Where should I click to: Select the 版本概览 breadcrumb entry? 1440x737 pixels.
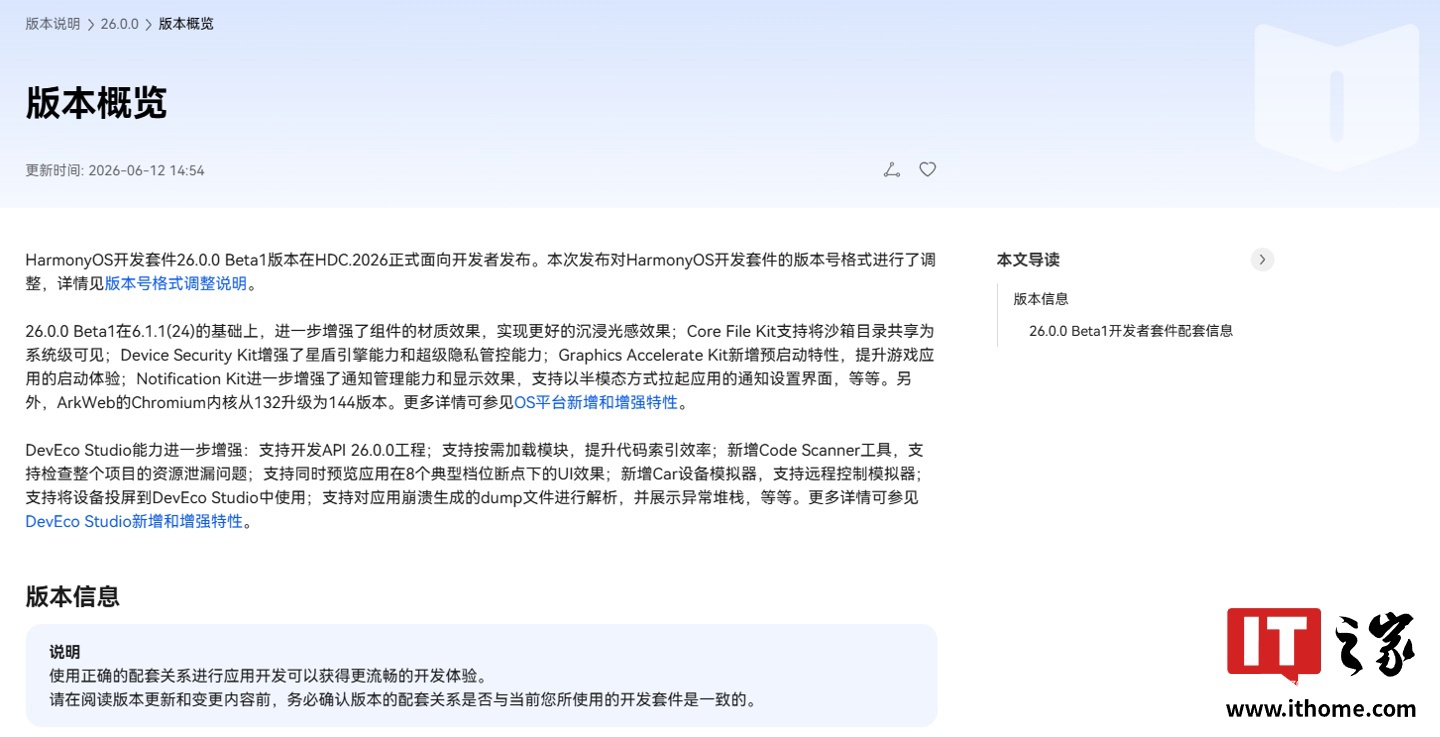(186, 24)
